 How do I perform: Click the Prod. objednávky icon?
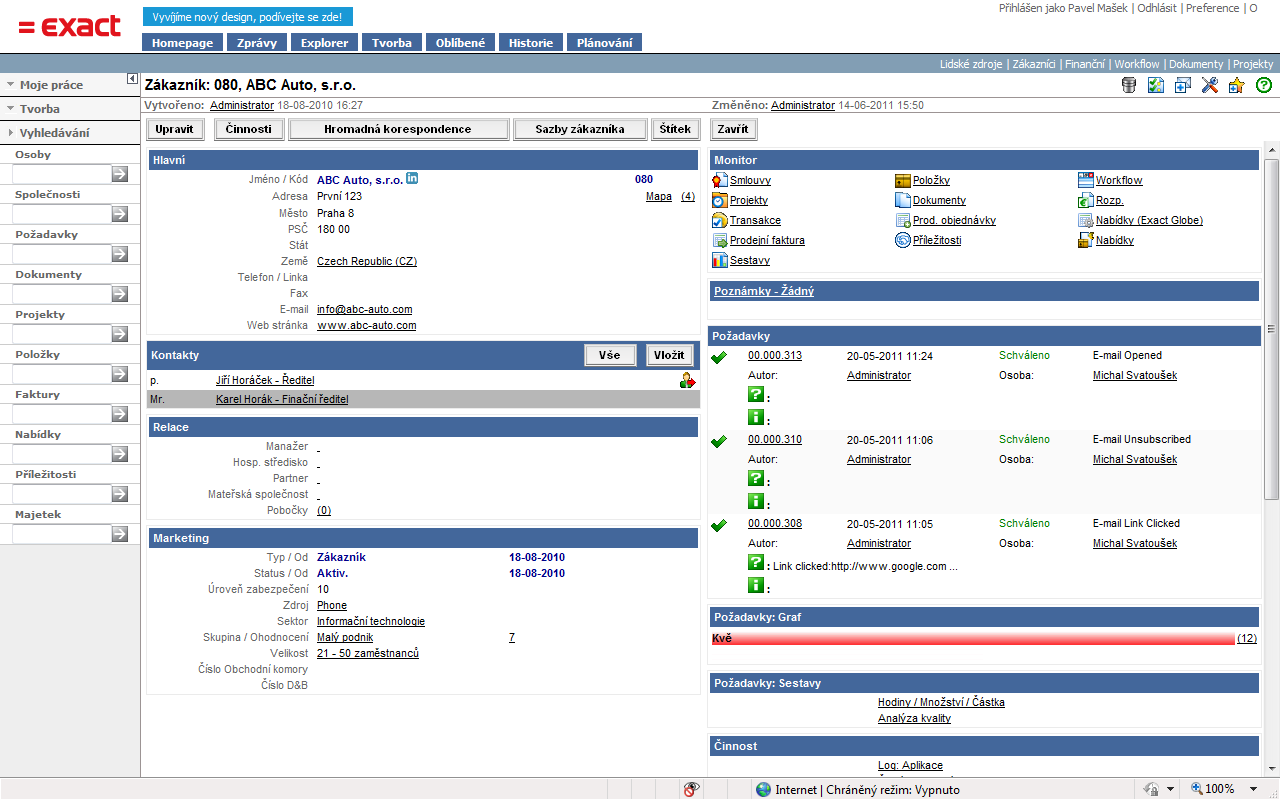pos(903,220)
